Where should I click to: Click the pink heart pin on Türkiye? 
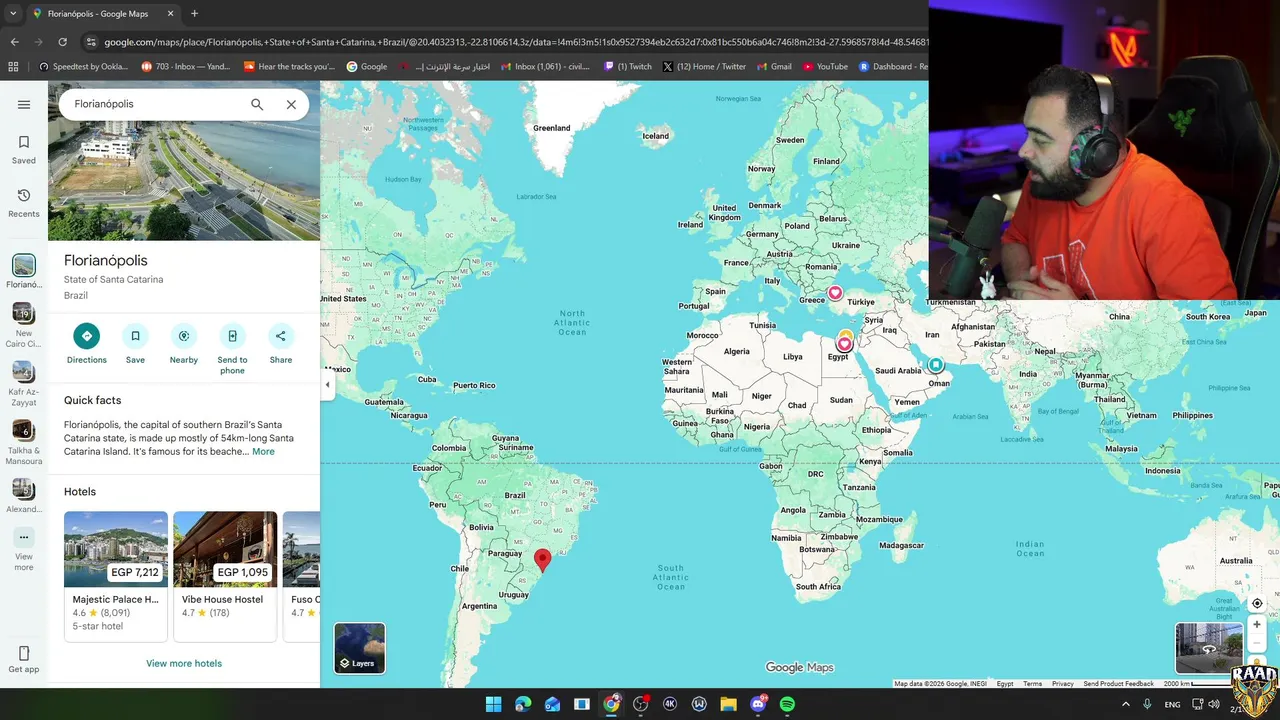835,293
